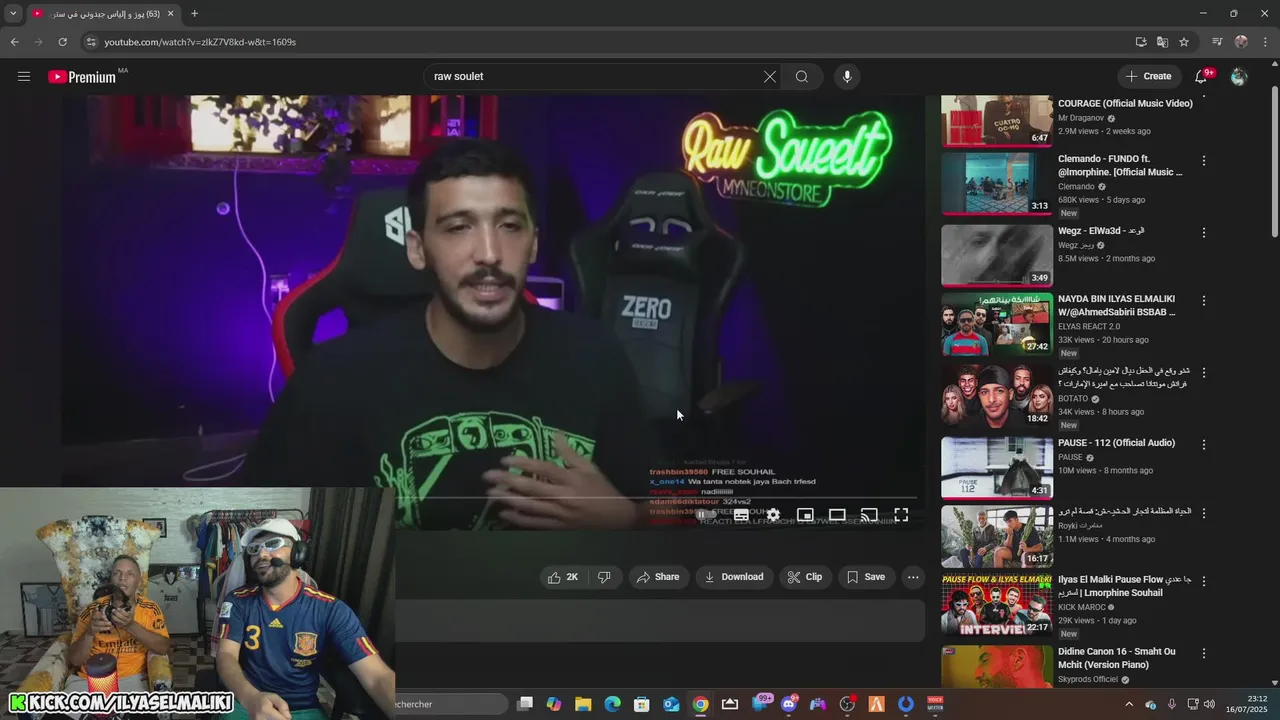Screen dimensions: 1280x720
Task: Bookmark this page with the star
Action: [x=1184, y=42]
